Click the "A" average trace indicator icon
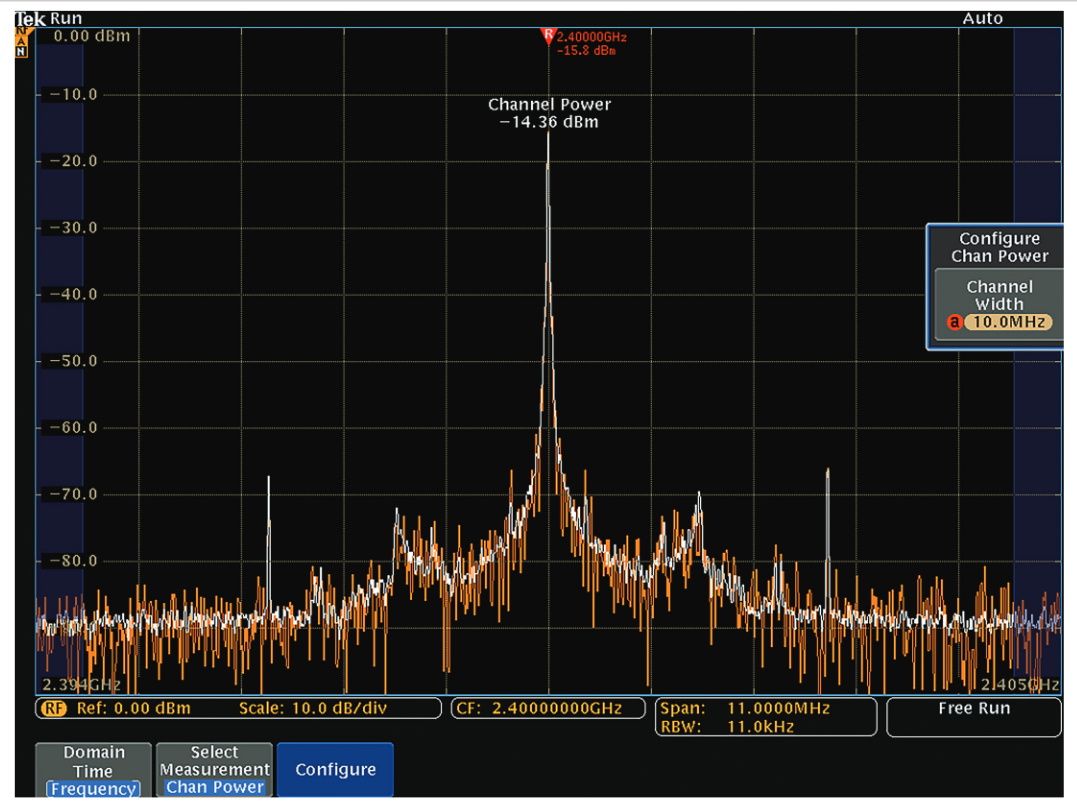The image size is (1077, 805). pyautogui.click(x=22, y=42)
